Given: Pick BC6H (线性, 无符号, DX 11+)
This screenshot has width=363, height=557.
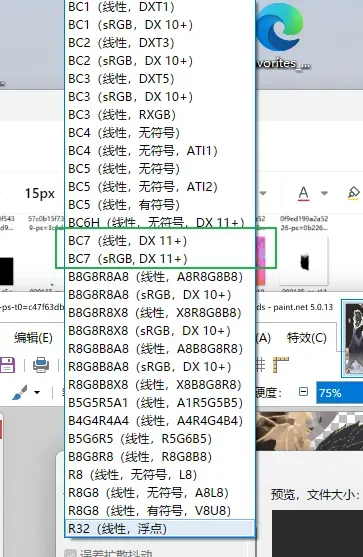Looking at the screenshot, I should click(x=160, y=223).
